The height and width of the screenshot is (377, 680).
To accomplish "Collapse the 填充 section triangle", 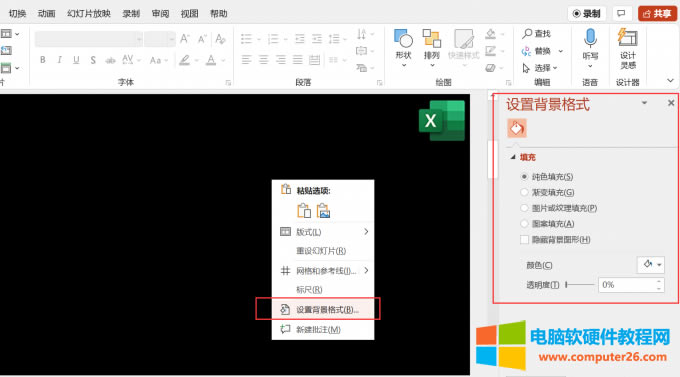I will coord(513,157).
